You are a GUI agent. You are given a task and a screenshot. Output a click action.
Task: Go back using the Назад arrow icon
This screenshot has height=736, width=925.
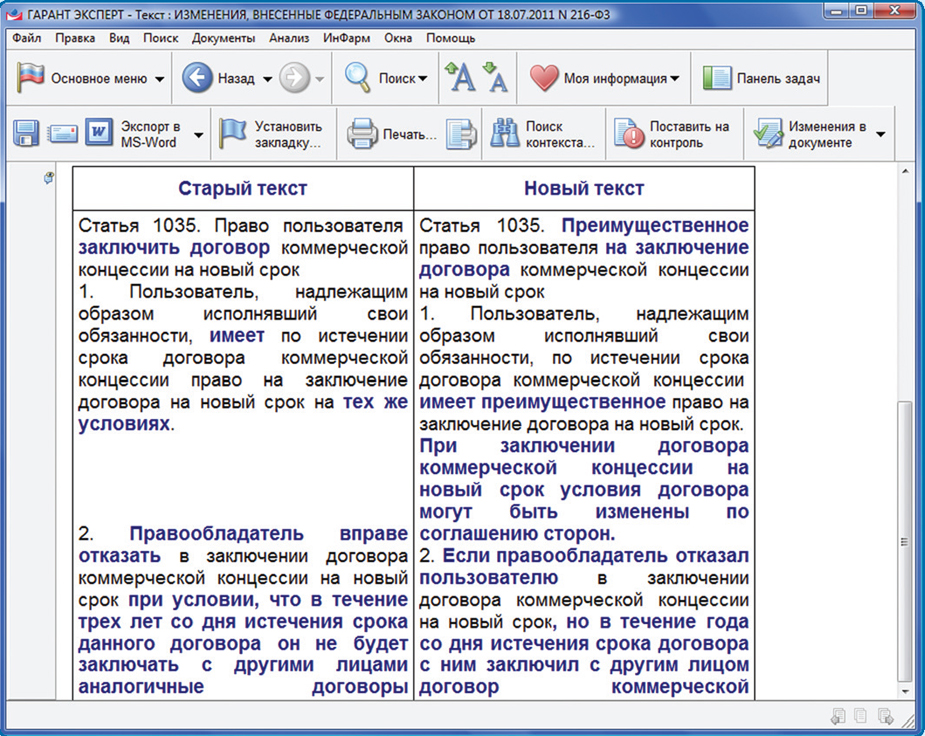click(198, 78)
